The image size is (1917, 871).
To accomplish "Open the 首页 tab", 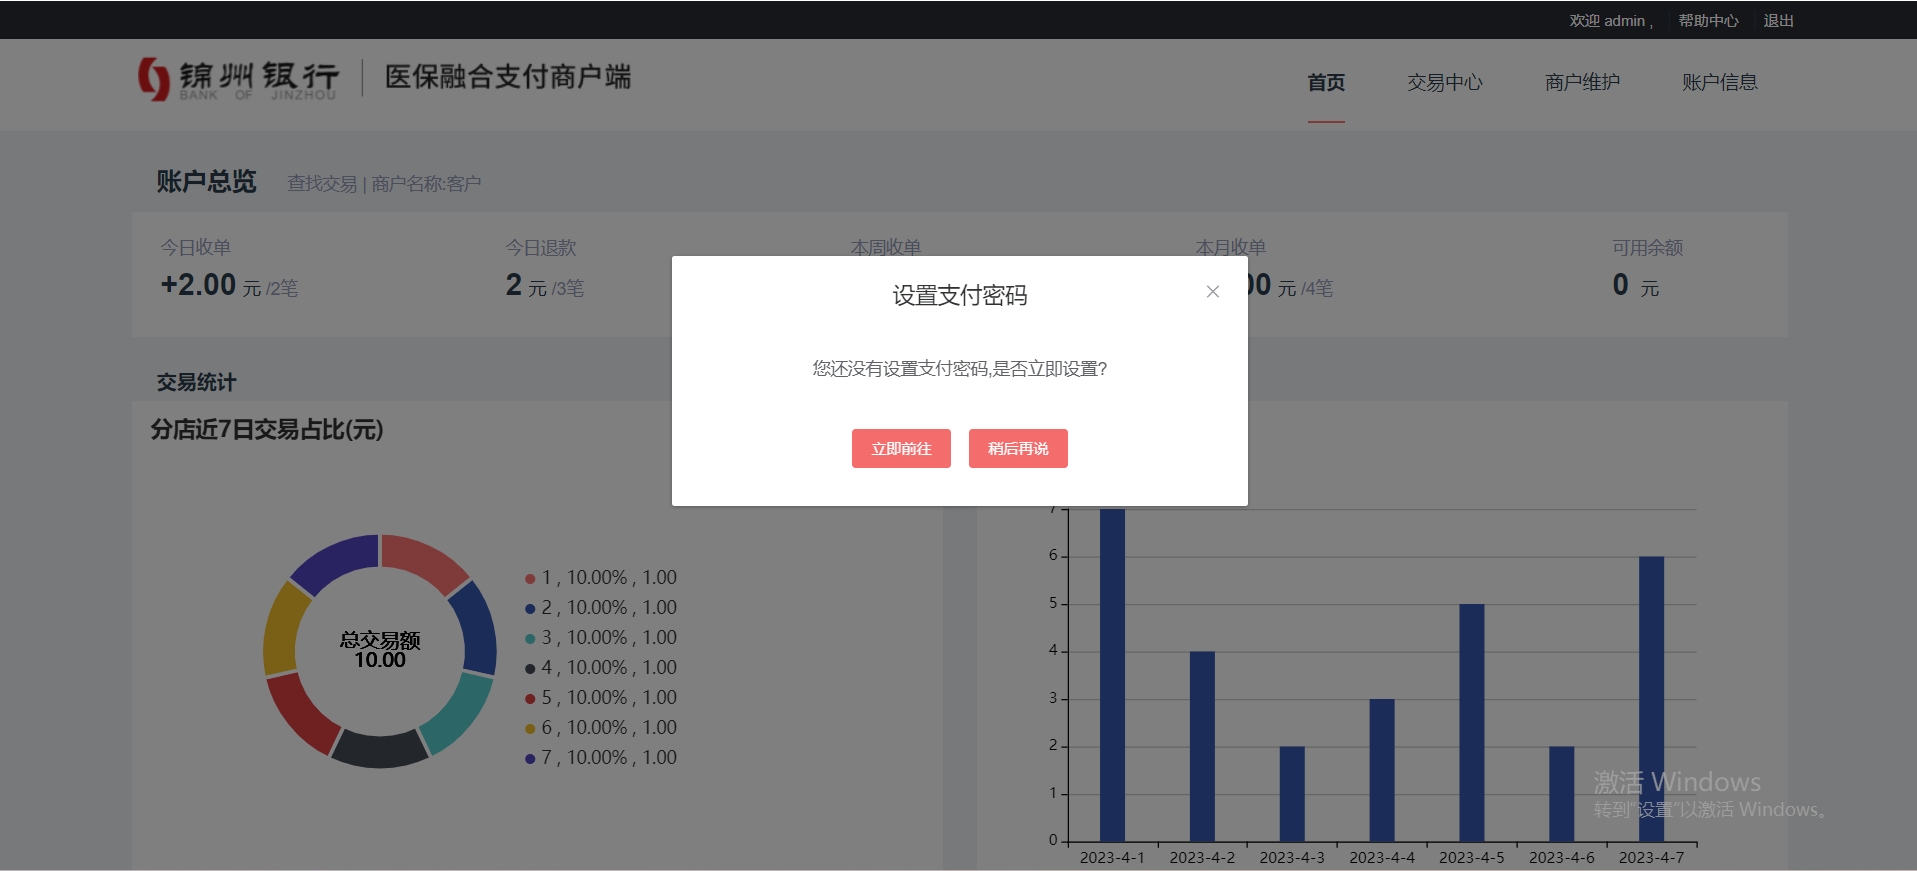I will click(x=1326, y=82).
